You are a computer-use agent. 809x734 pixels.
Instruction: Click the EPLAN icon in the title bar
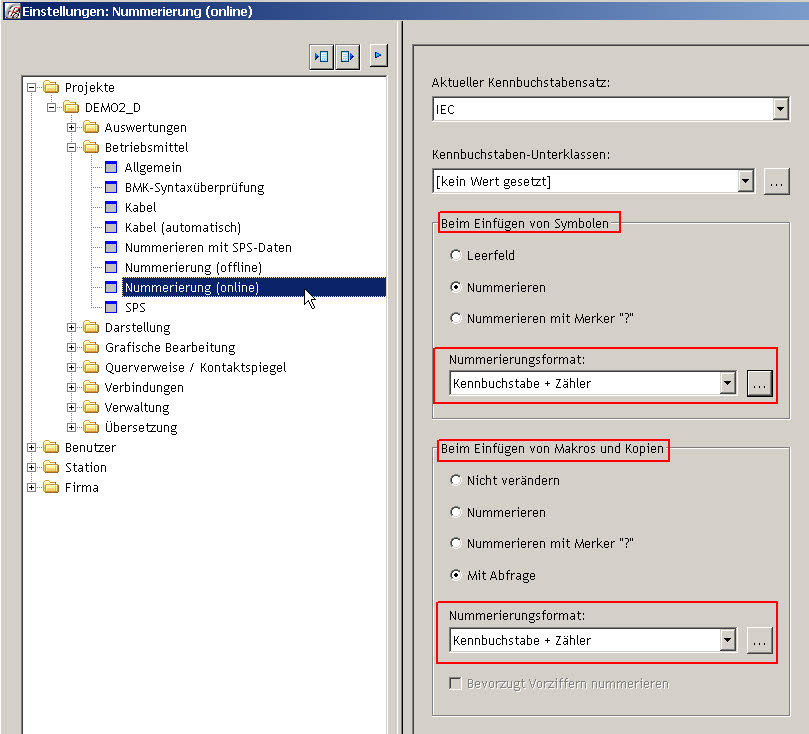12,11
